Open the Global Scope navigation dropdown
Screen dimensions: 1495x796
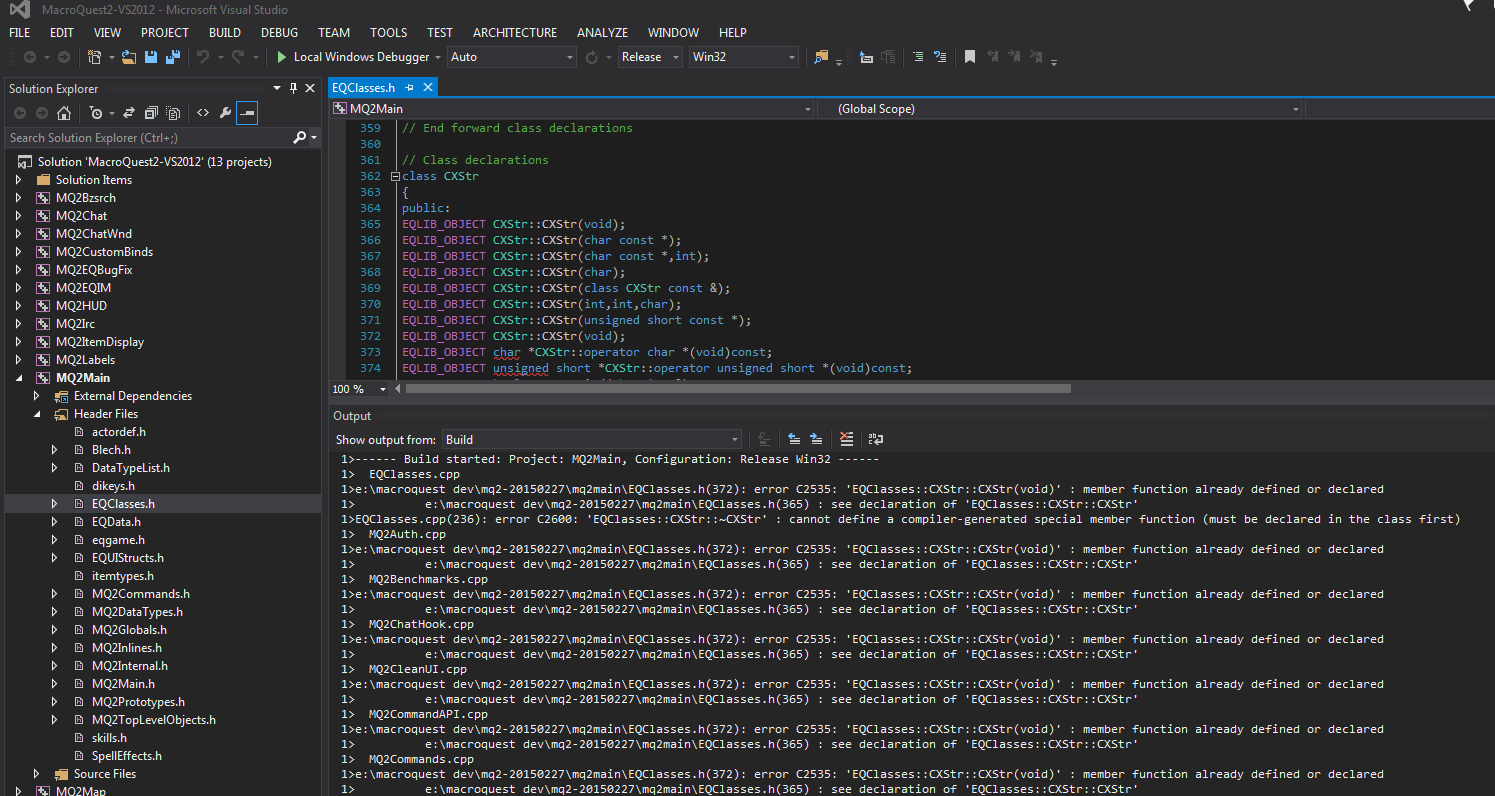(x=1060, y=109)
